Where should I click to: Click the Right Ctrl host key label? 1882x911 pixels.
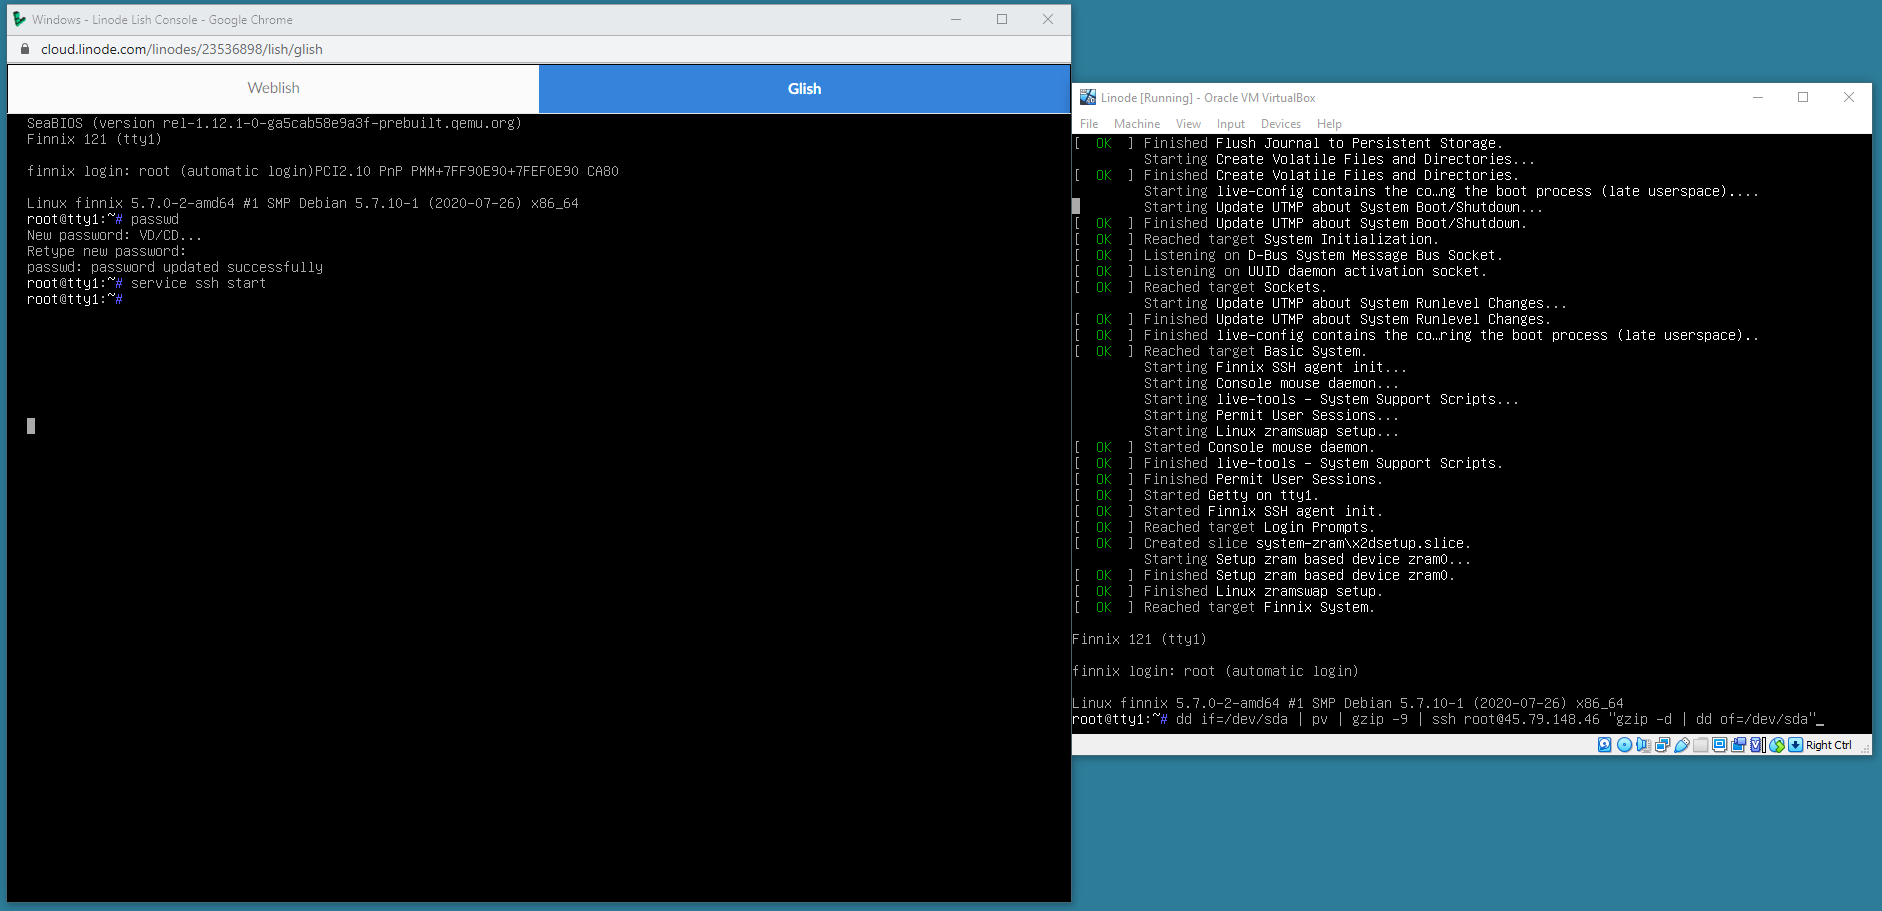(1829, 745)
